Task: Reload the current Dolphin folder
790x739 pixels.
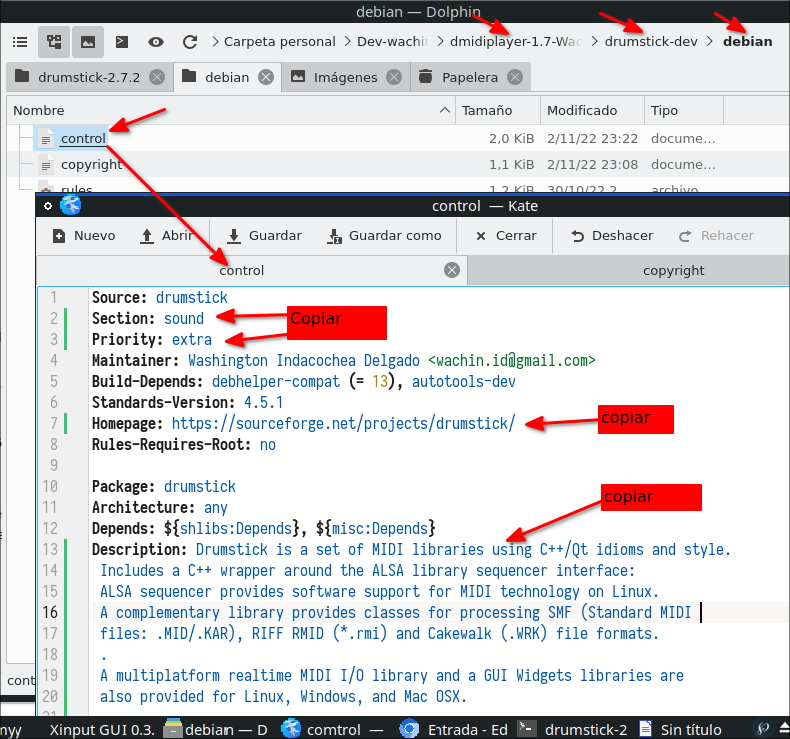Action: click(x=190, y=42)
